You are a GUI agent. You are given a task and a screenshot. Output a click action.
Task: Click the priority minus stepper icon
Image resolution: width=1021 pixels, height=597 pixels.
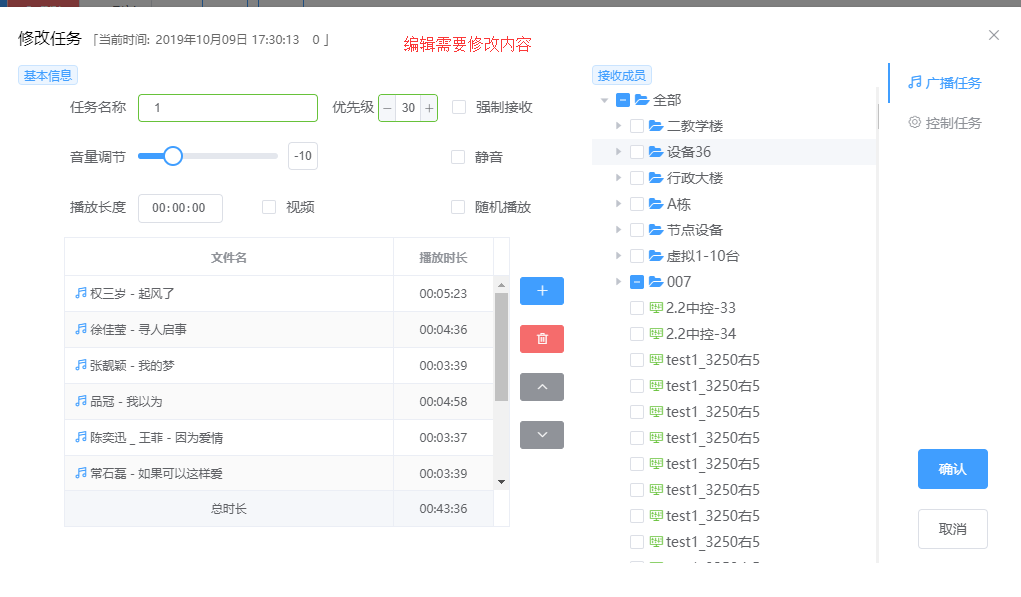pyautogui.click(x=388, y=108)
